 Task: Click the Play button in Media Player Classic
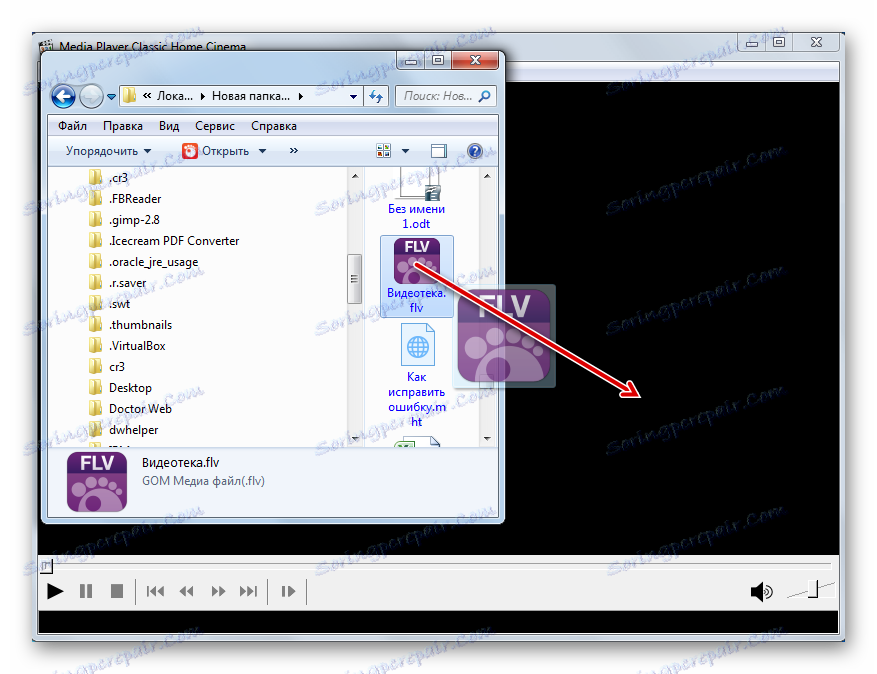55,591
